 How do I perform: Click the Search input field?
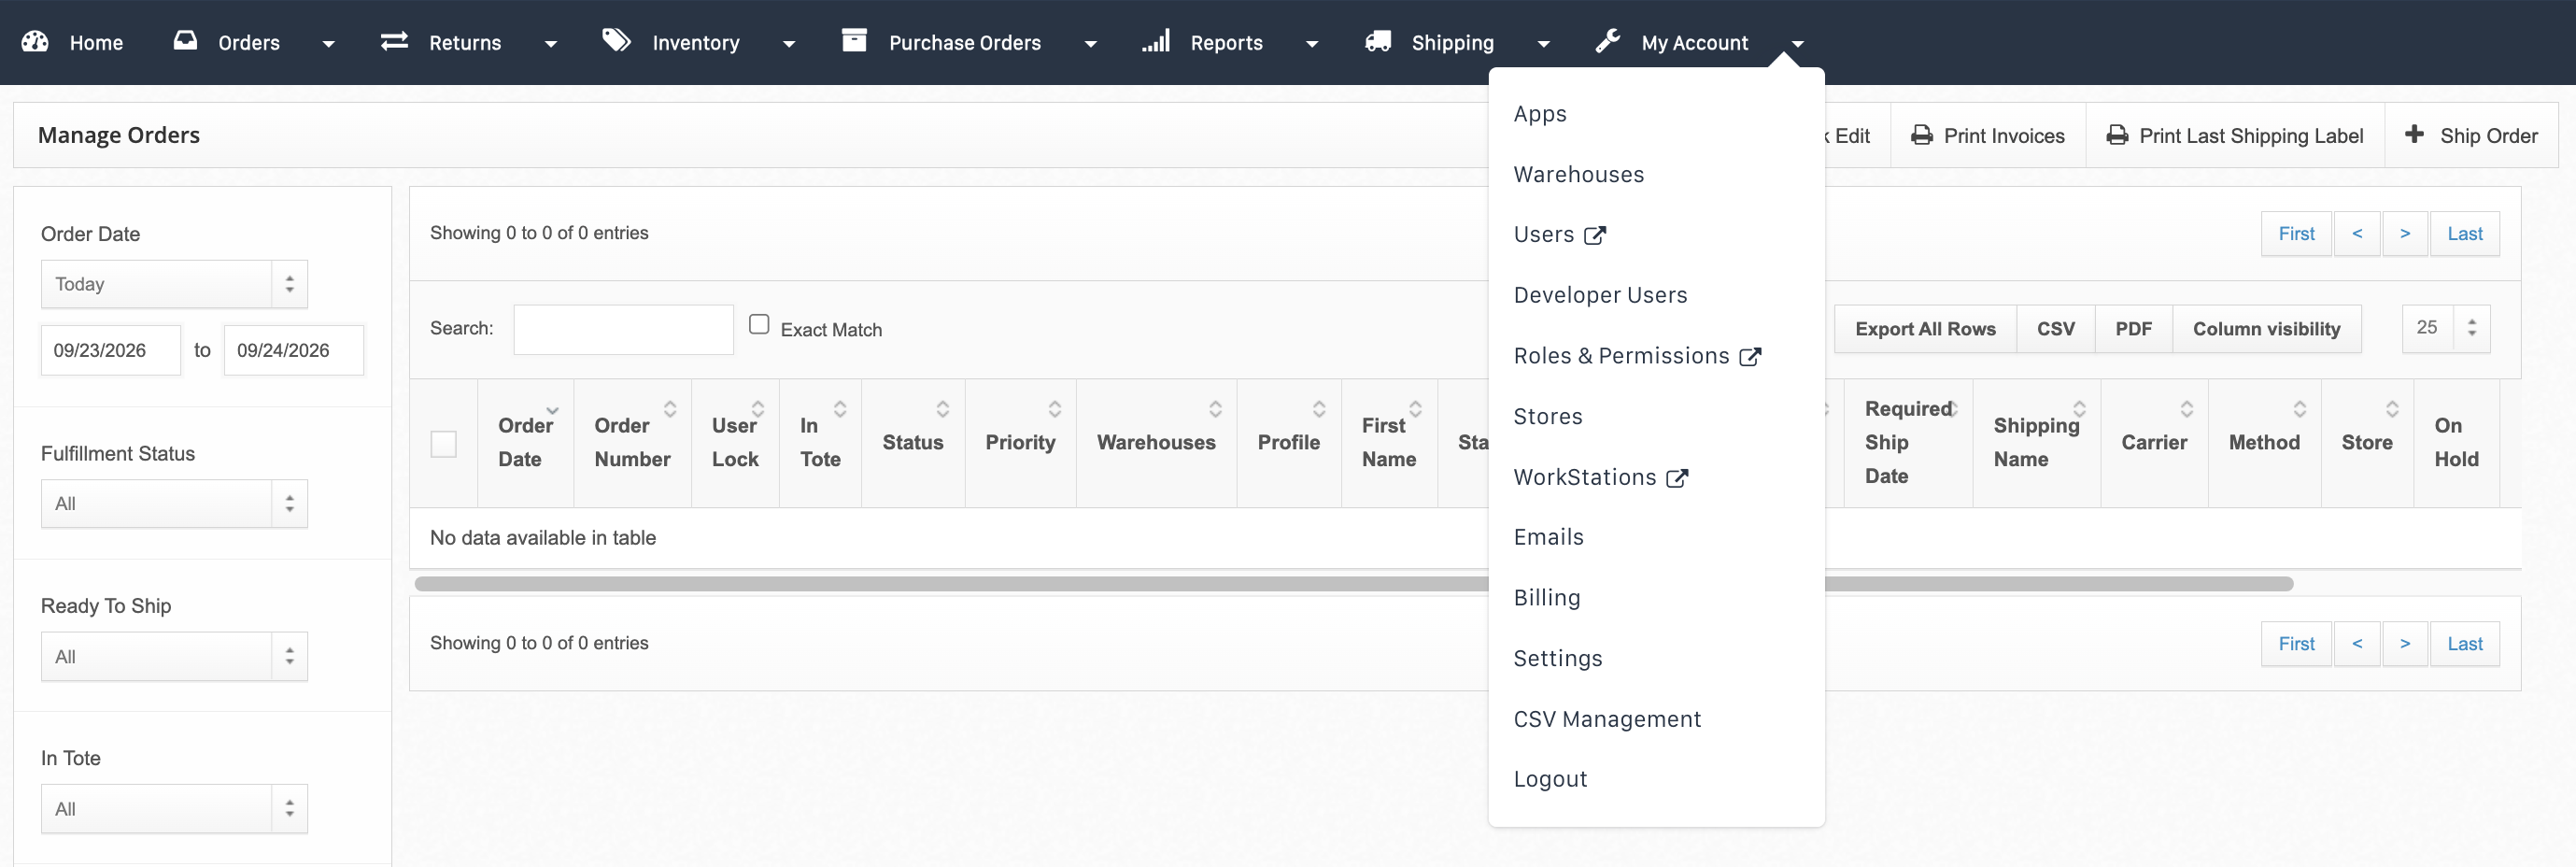click(x=623, y=329)
